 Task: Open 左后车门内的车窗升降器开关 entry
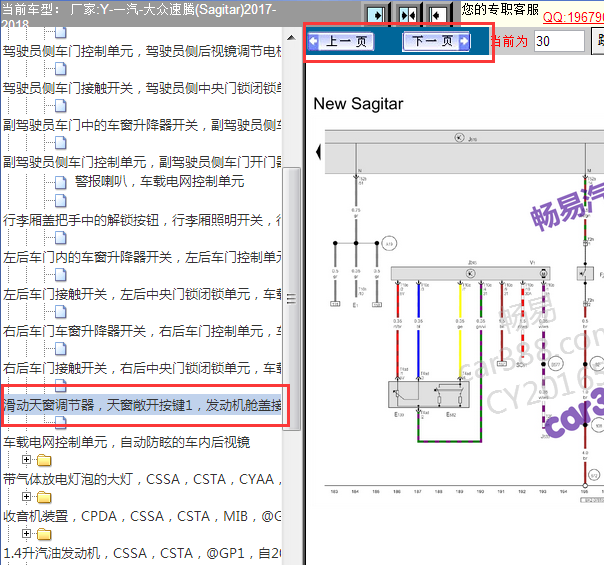click(x=142, y=257)
